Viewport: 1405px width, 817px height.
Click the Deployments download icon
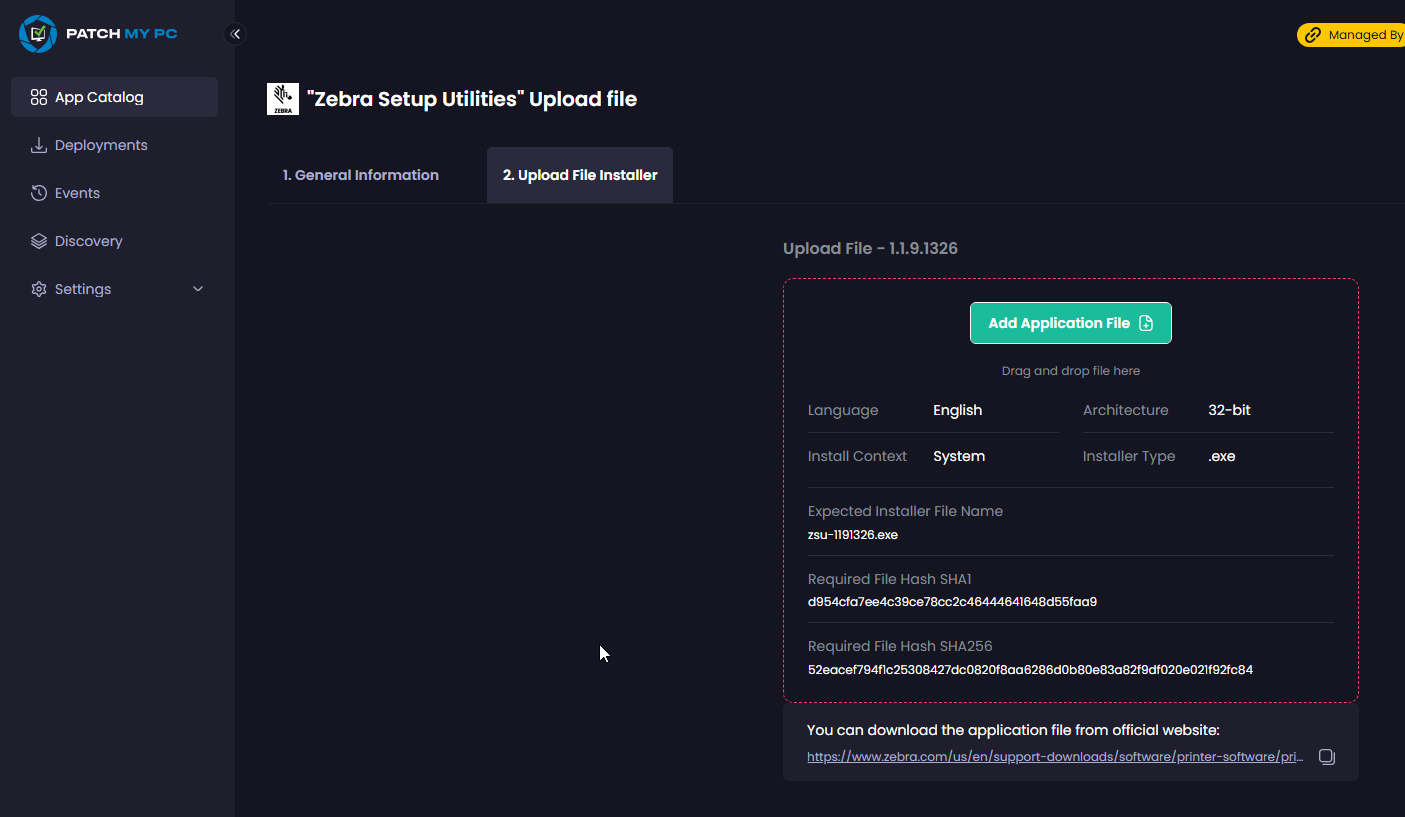(39, 145)
